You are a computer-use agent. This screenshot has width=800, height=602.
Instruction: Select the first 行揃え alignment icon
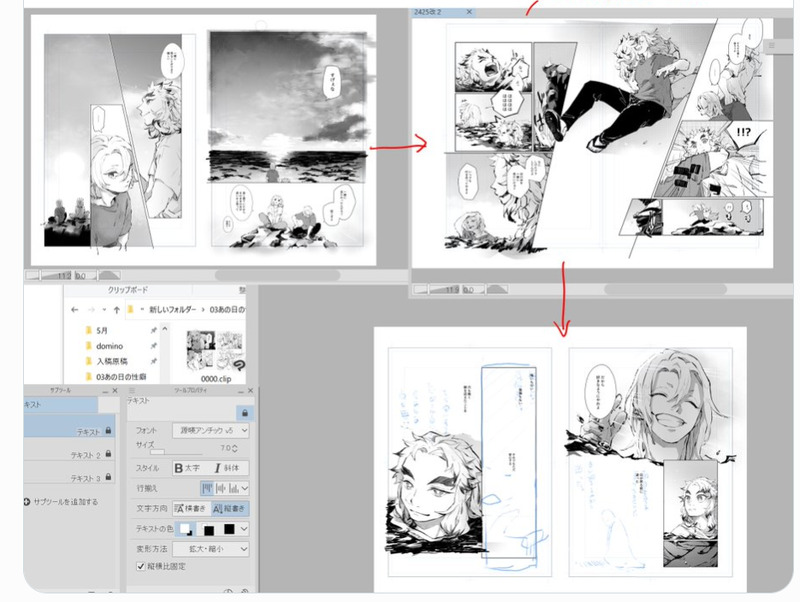[x=207, y=488]
